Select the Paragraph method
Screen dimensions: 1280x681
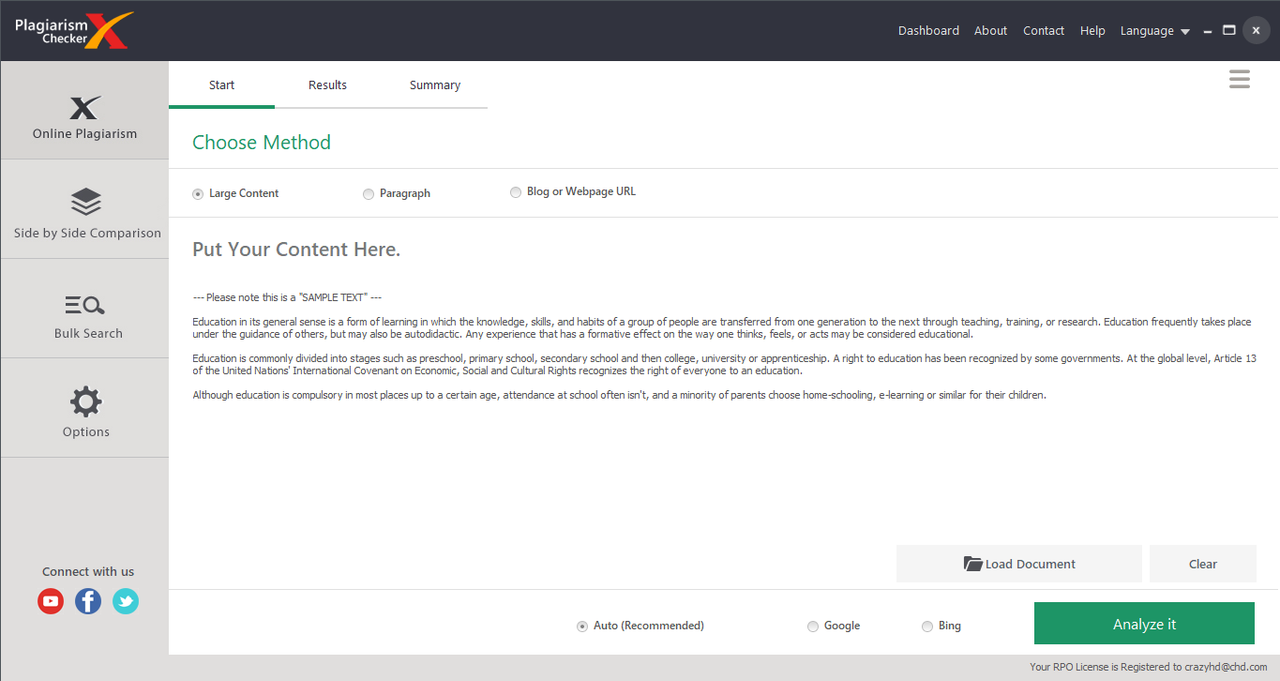click(397, 193)
